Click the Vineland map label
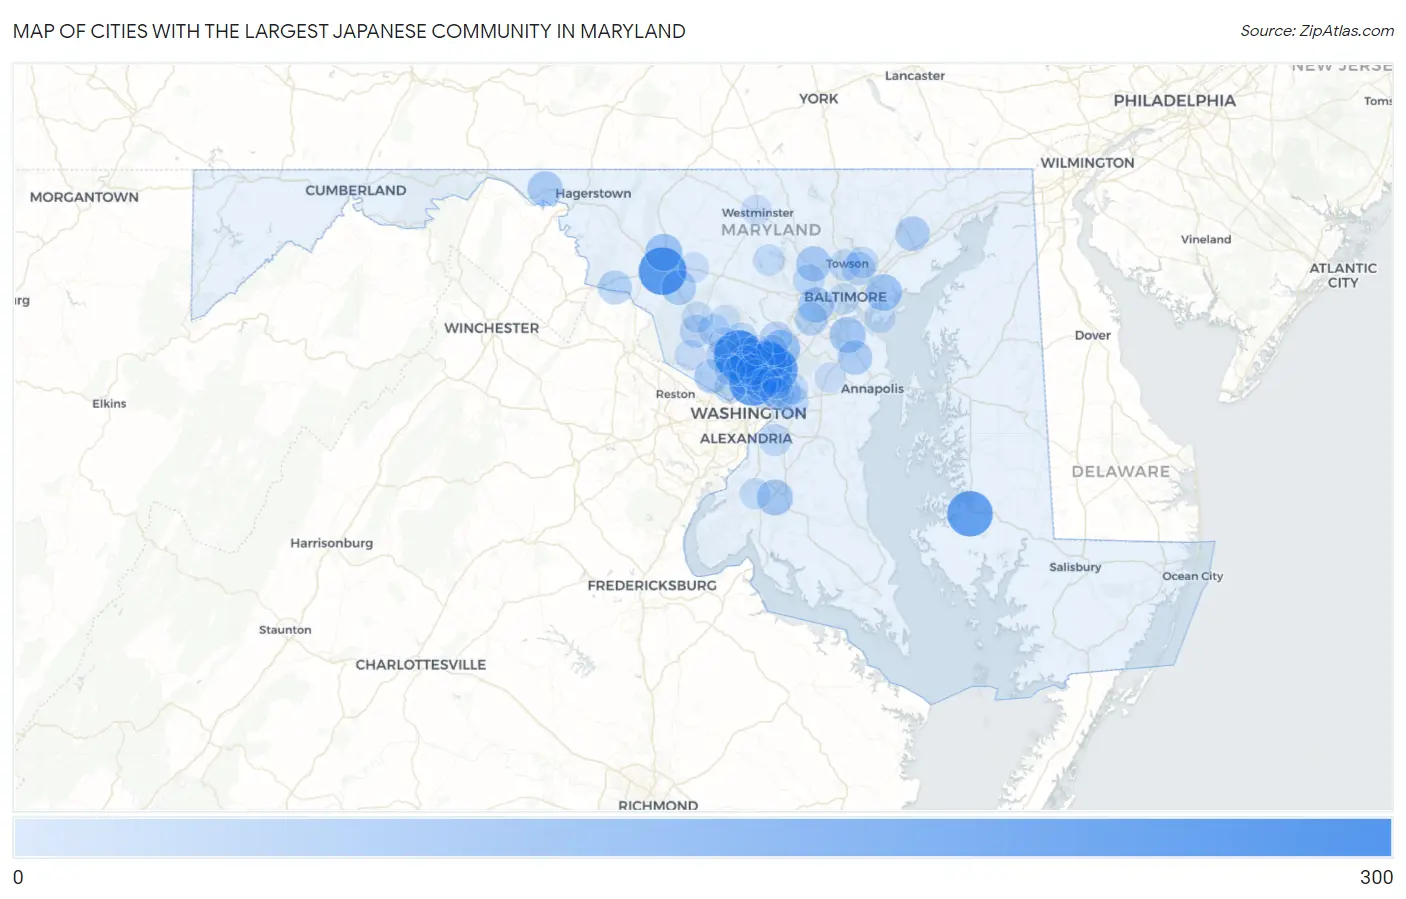 tap(1205, 239)
